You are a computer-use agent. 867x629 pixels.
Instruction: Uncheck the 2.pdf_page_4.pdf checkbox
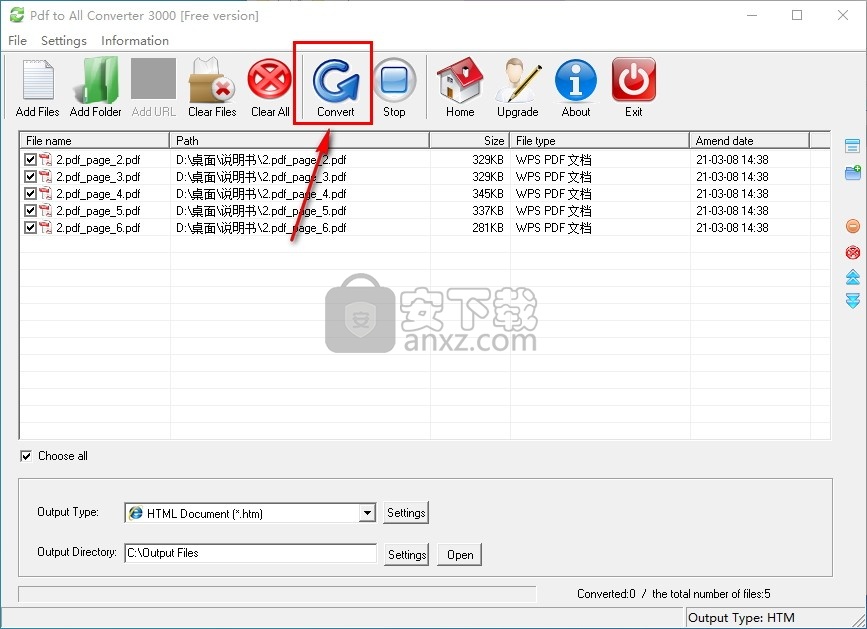(30, 194)
